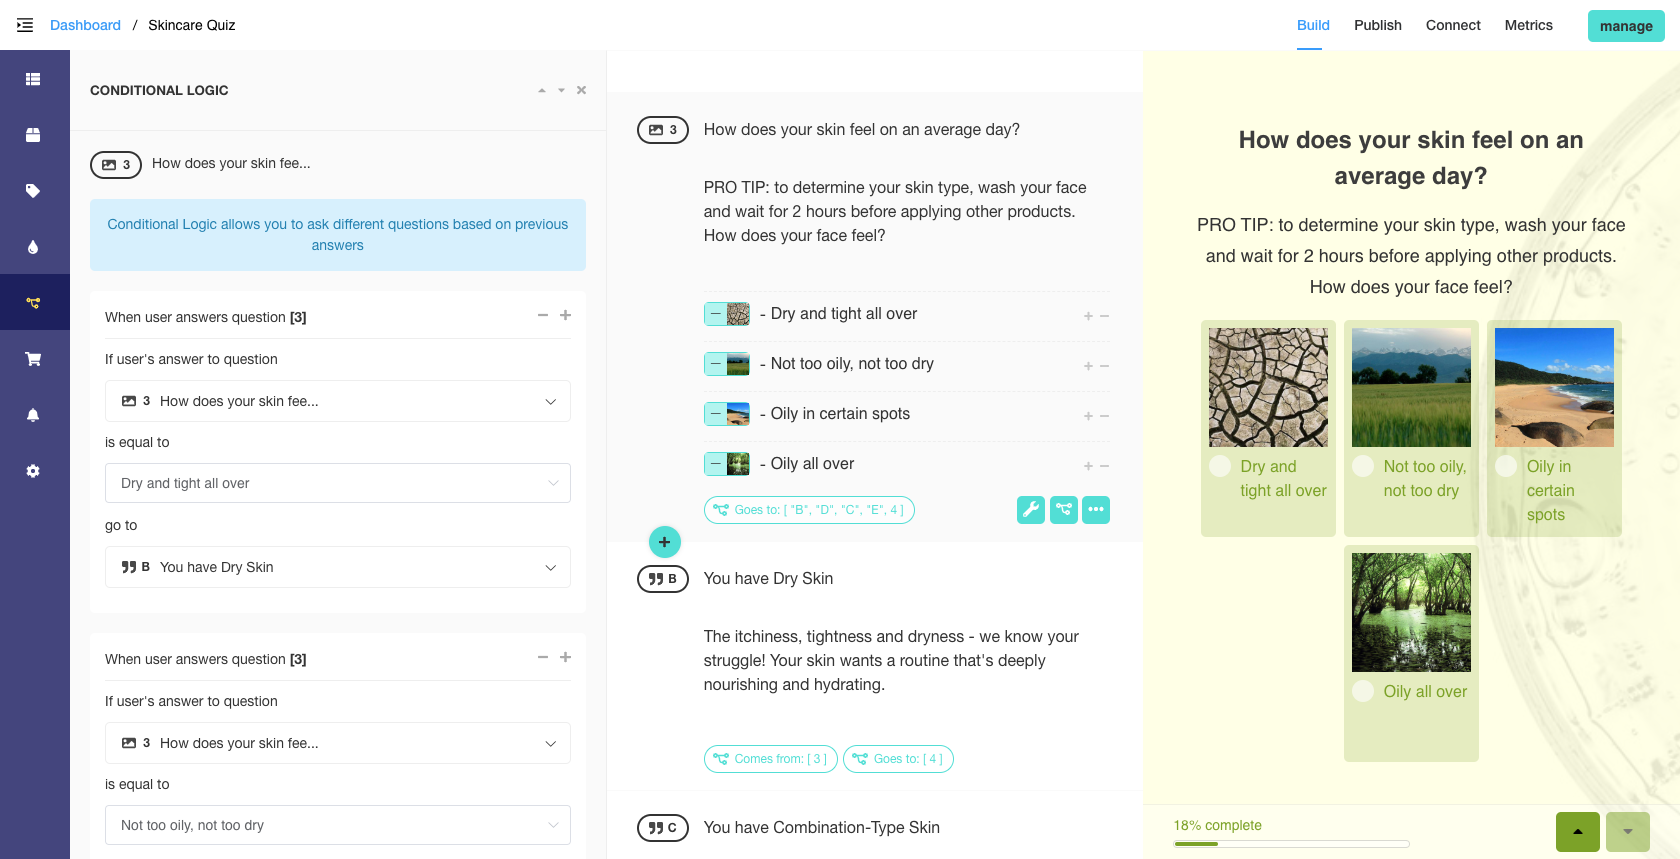This screenshot has height=859, width=1680.
Task: Open 'Not too oily, not too dry' answer dropdown
Action: [x=338, y=825]
